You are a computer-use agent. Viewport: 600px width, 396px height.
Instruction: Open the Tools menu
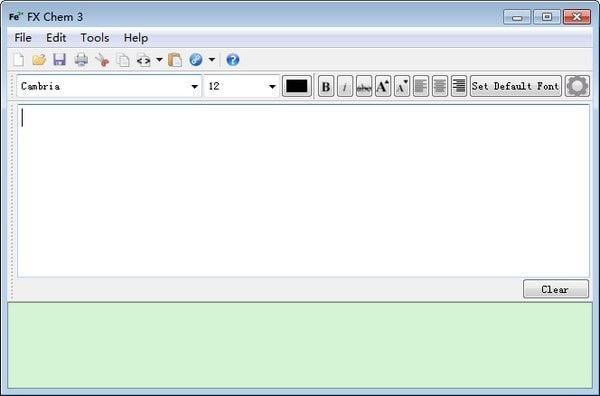pyautogui.click(x=95, y=38)
